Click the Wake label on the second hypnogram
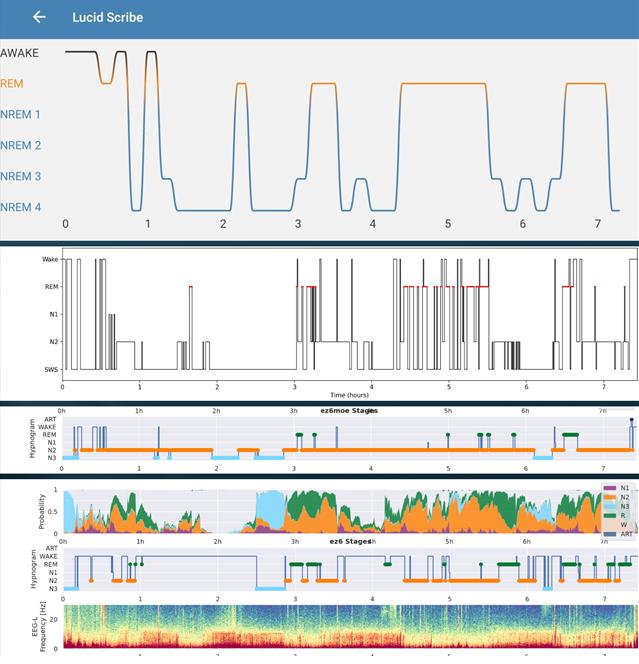The height and width of the screenshot is (664, 639). [50, 259]
